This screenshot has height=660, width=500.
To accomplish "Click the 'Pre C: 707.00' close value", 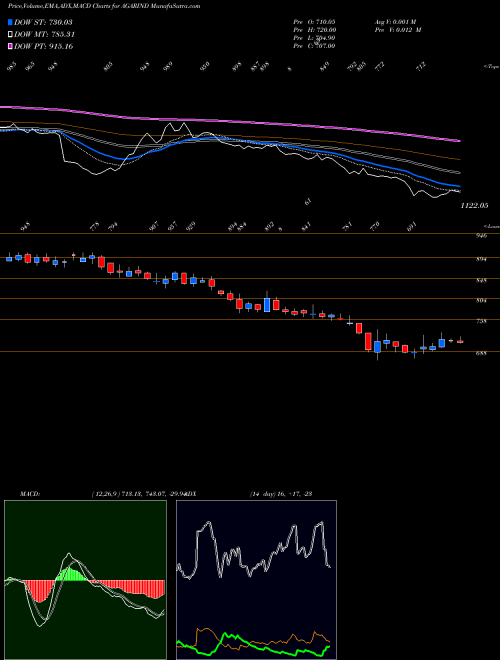I will pos(314,46).
